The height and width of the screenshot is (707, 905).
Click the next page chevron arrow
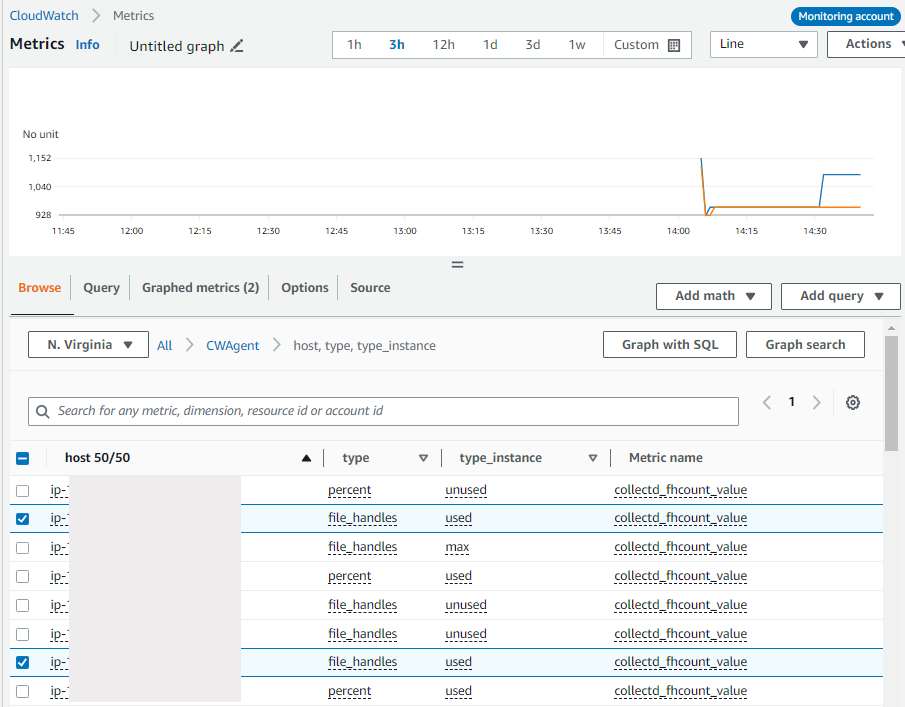point(814,401)
